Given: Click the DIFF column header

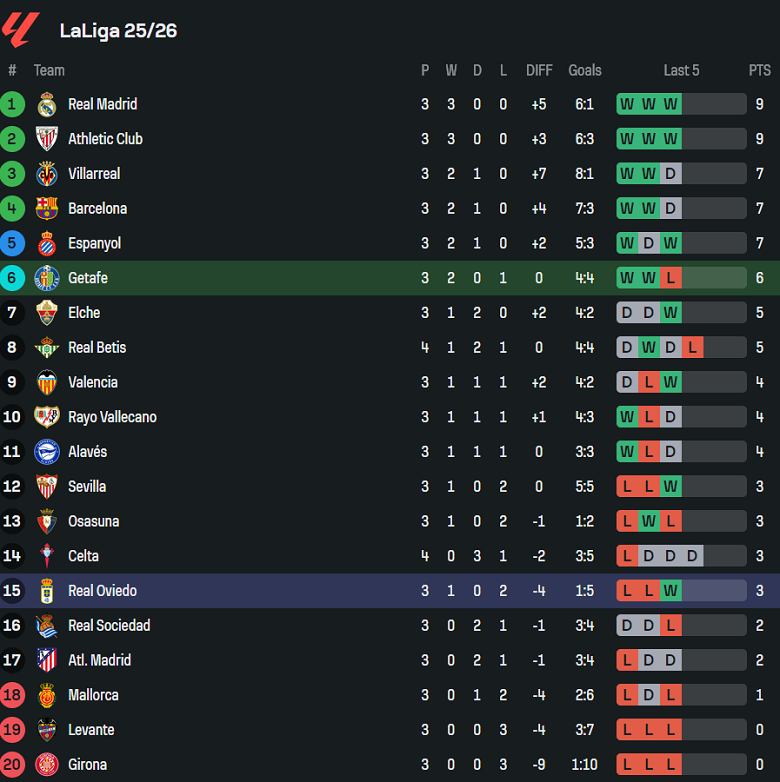Looking at the screenshot, I should 539,70.
